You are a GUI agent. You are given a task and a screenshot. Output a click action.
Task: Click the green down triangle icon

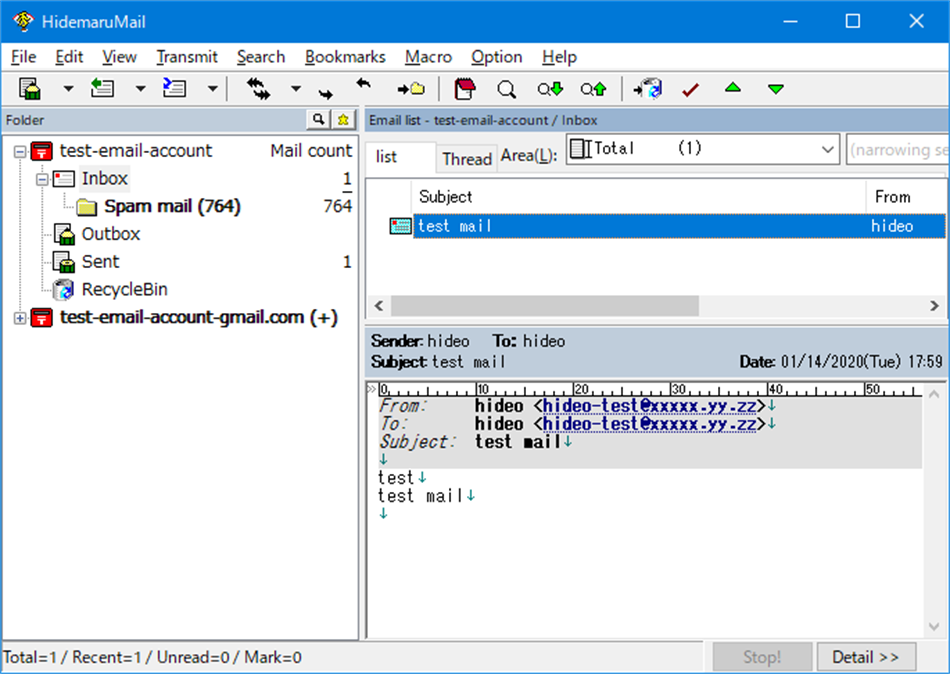776,90
